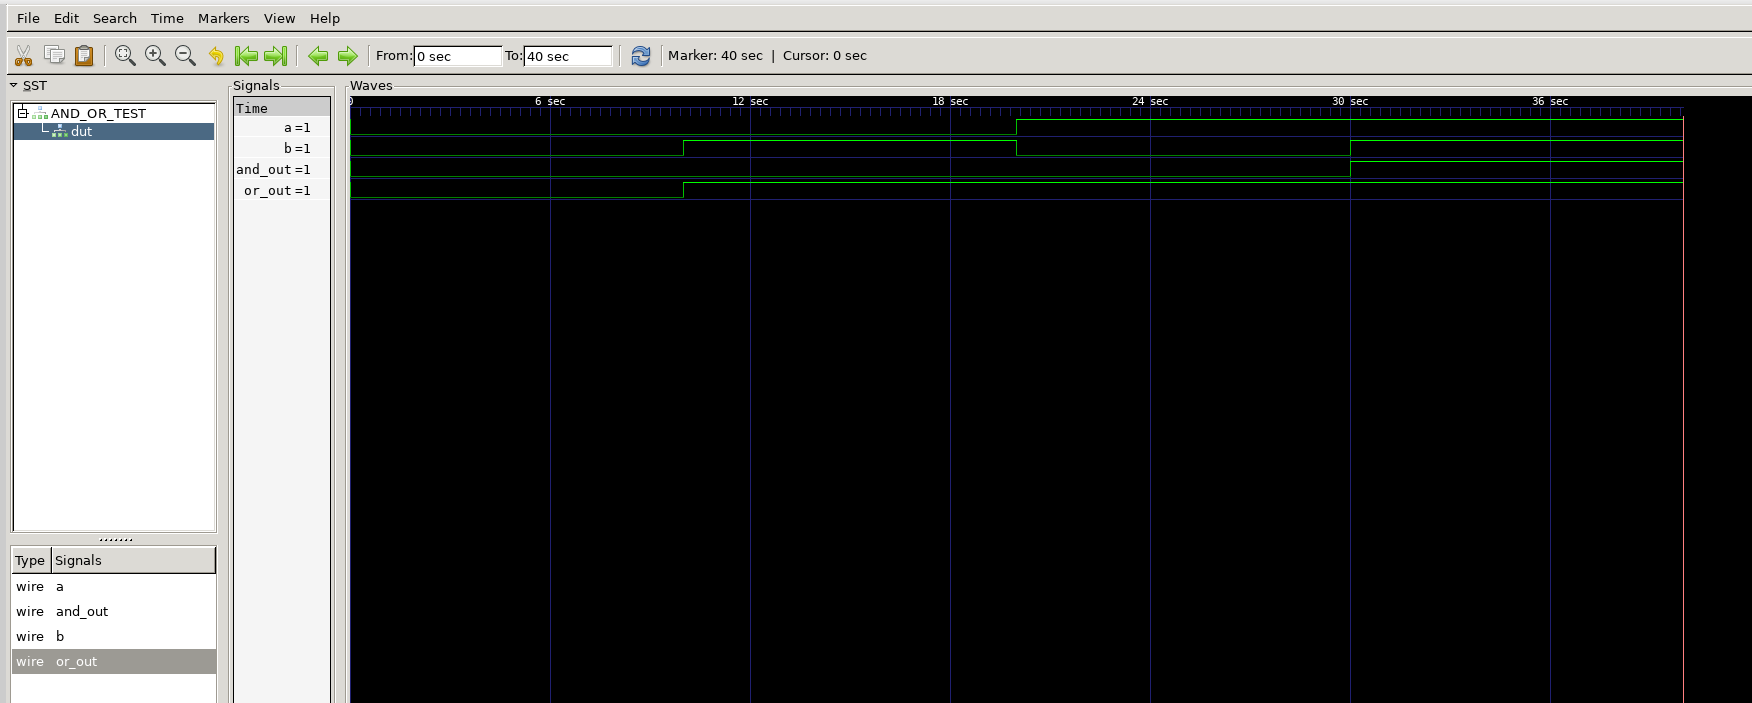Viewport: 1752px width, 703px height.
Task: Click the Zoom Fit magnifier icon
Action: click(125, 56)
